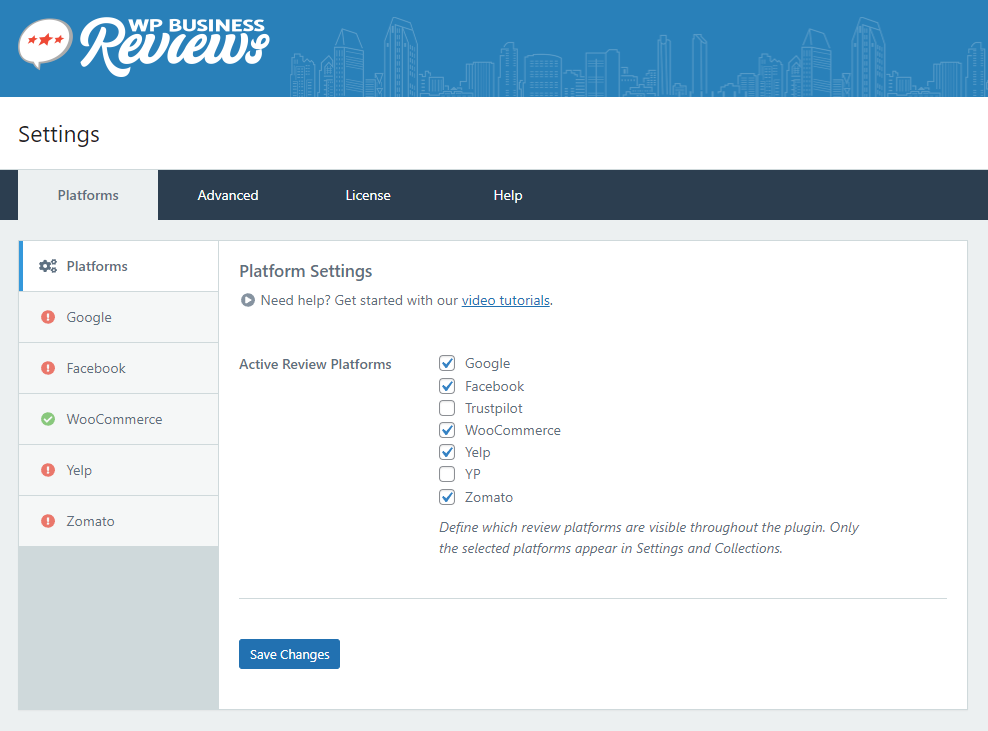Uncheck the Google review platform

tap(446, 363)
